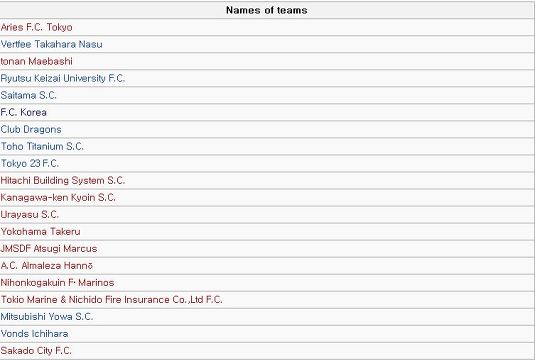Open the Kanagawa-ken Kyoin S.C. link
Image resolution: width=535 pixels, height=361 pixels.
[58, 198]
